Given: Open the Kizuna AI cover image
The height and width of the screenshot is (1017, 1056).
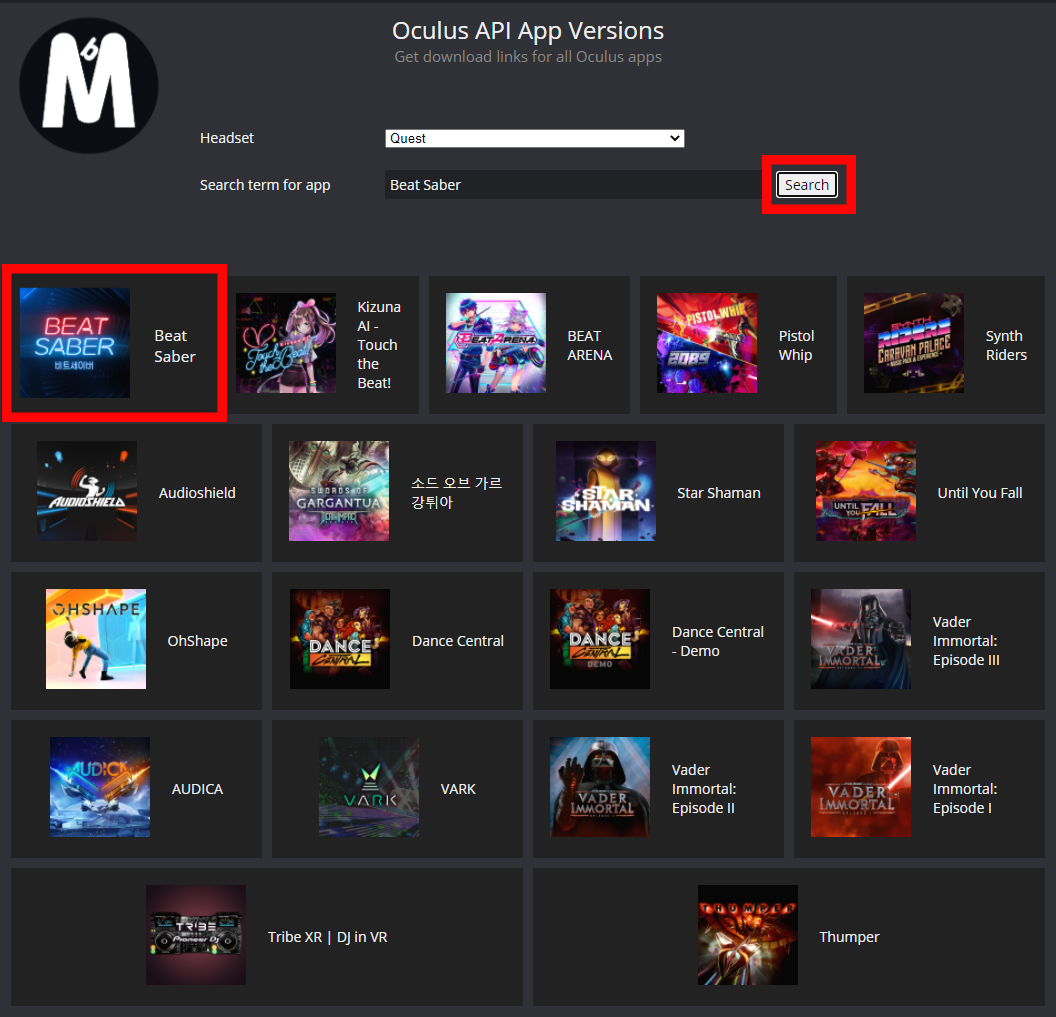Looking at the screenshot, I should coord(286,343).
